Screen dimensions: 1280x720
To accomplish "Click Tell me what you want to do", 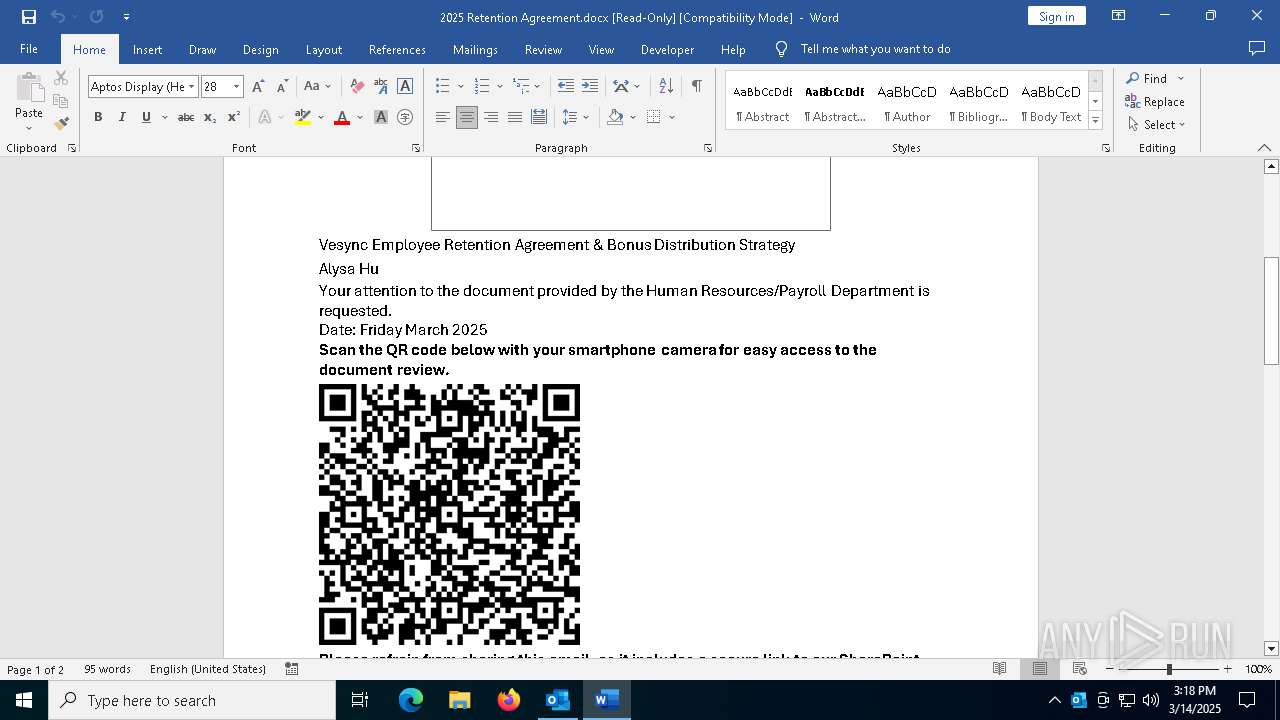I will [x=875, y=49].
